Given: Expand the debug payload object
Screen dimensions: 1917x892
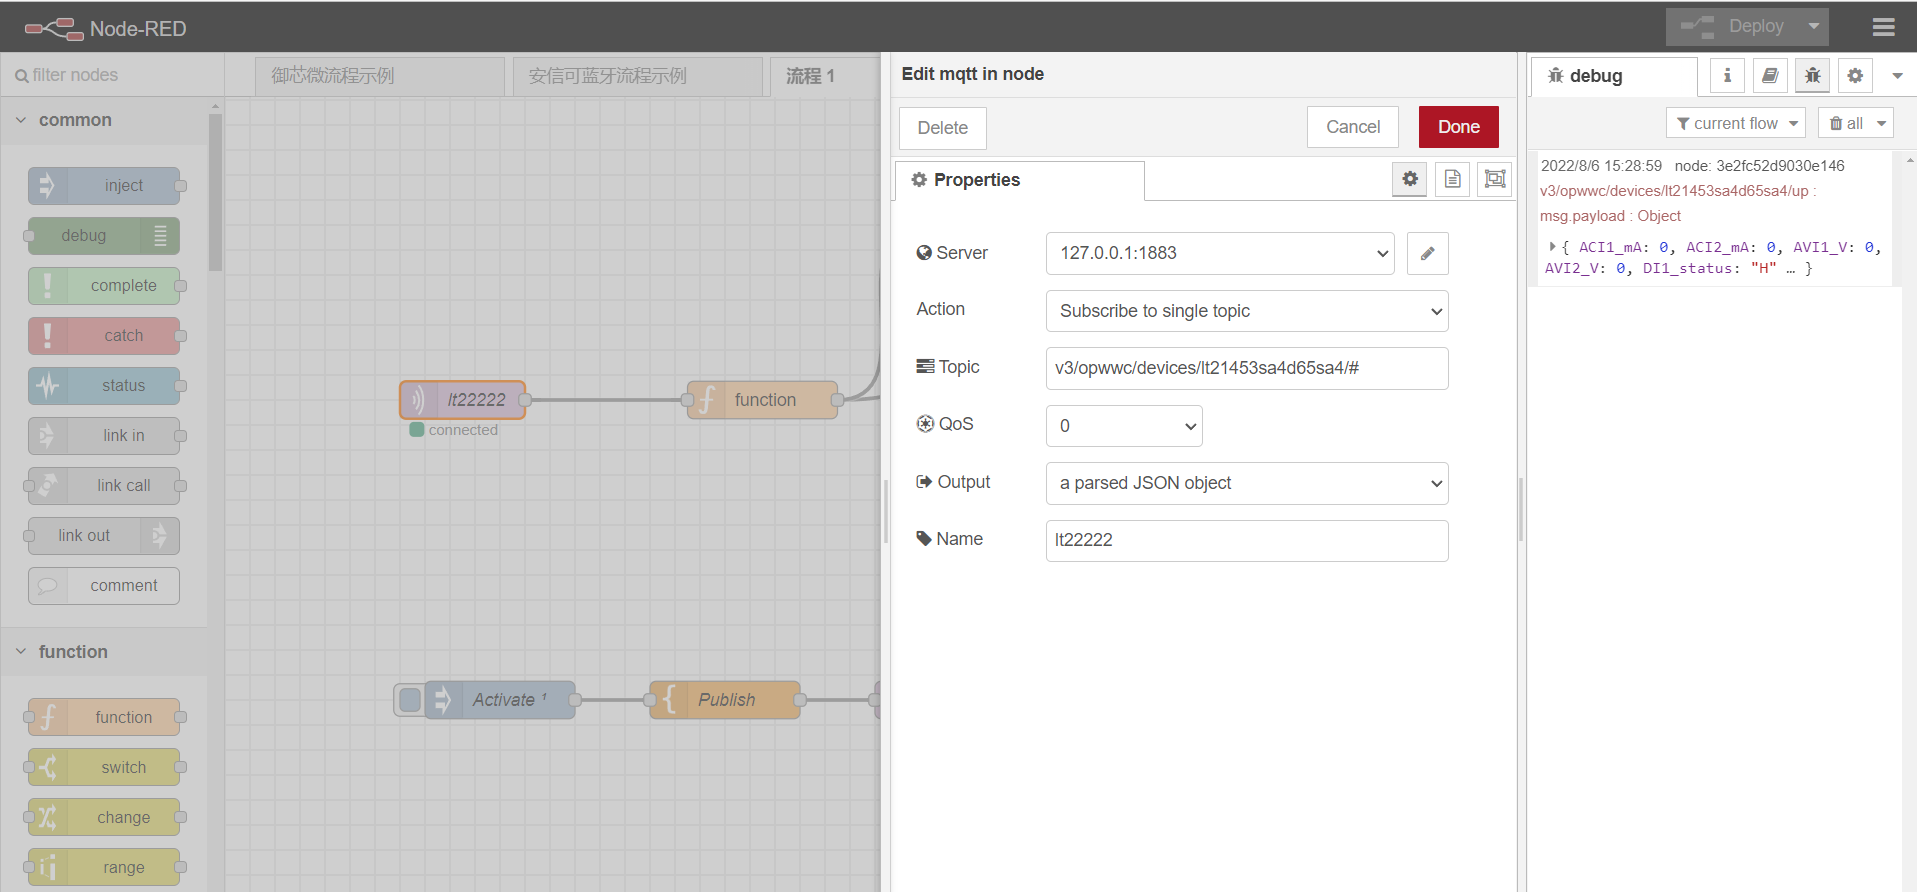Looking at the screenshot, I should 1552,246.
